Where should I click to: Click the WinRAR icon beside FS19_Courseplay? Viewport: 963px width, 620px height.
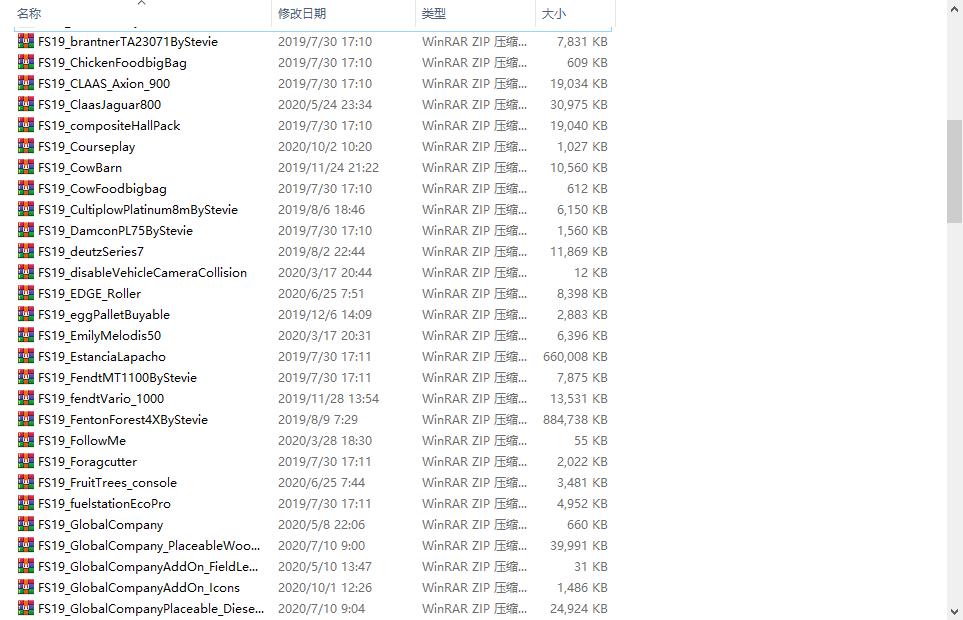pyautogui.click(x=25, y=147)
